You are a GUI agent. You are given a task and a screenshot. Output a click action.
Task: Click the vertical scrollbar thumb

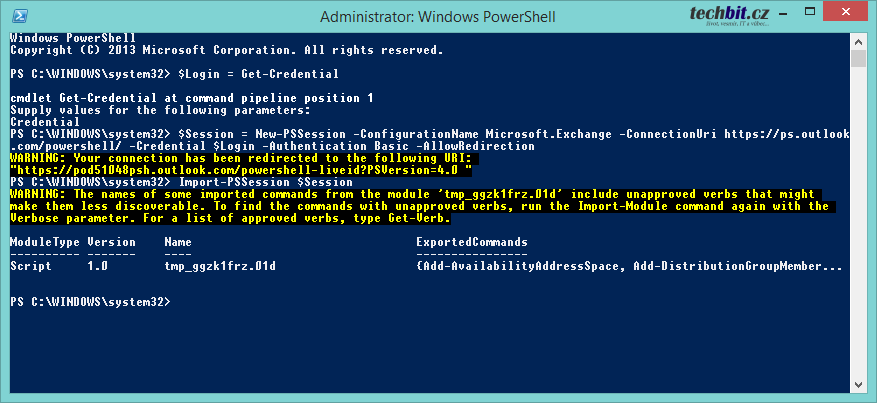click(858, 58)
